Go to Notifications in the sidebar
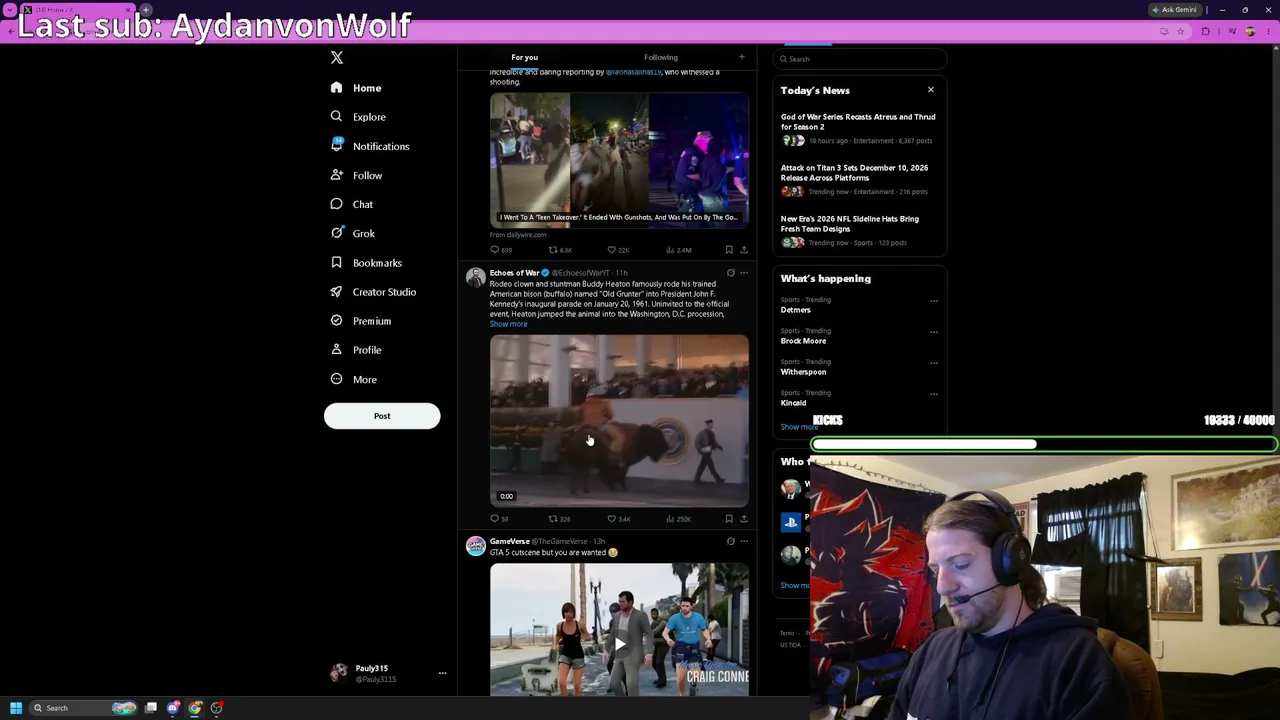This screenshot has width=1280, height=720. [x=381, y=146]
